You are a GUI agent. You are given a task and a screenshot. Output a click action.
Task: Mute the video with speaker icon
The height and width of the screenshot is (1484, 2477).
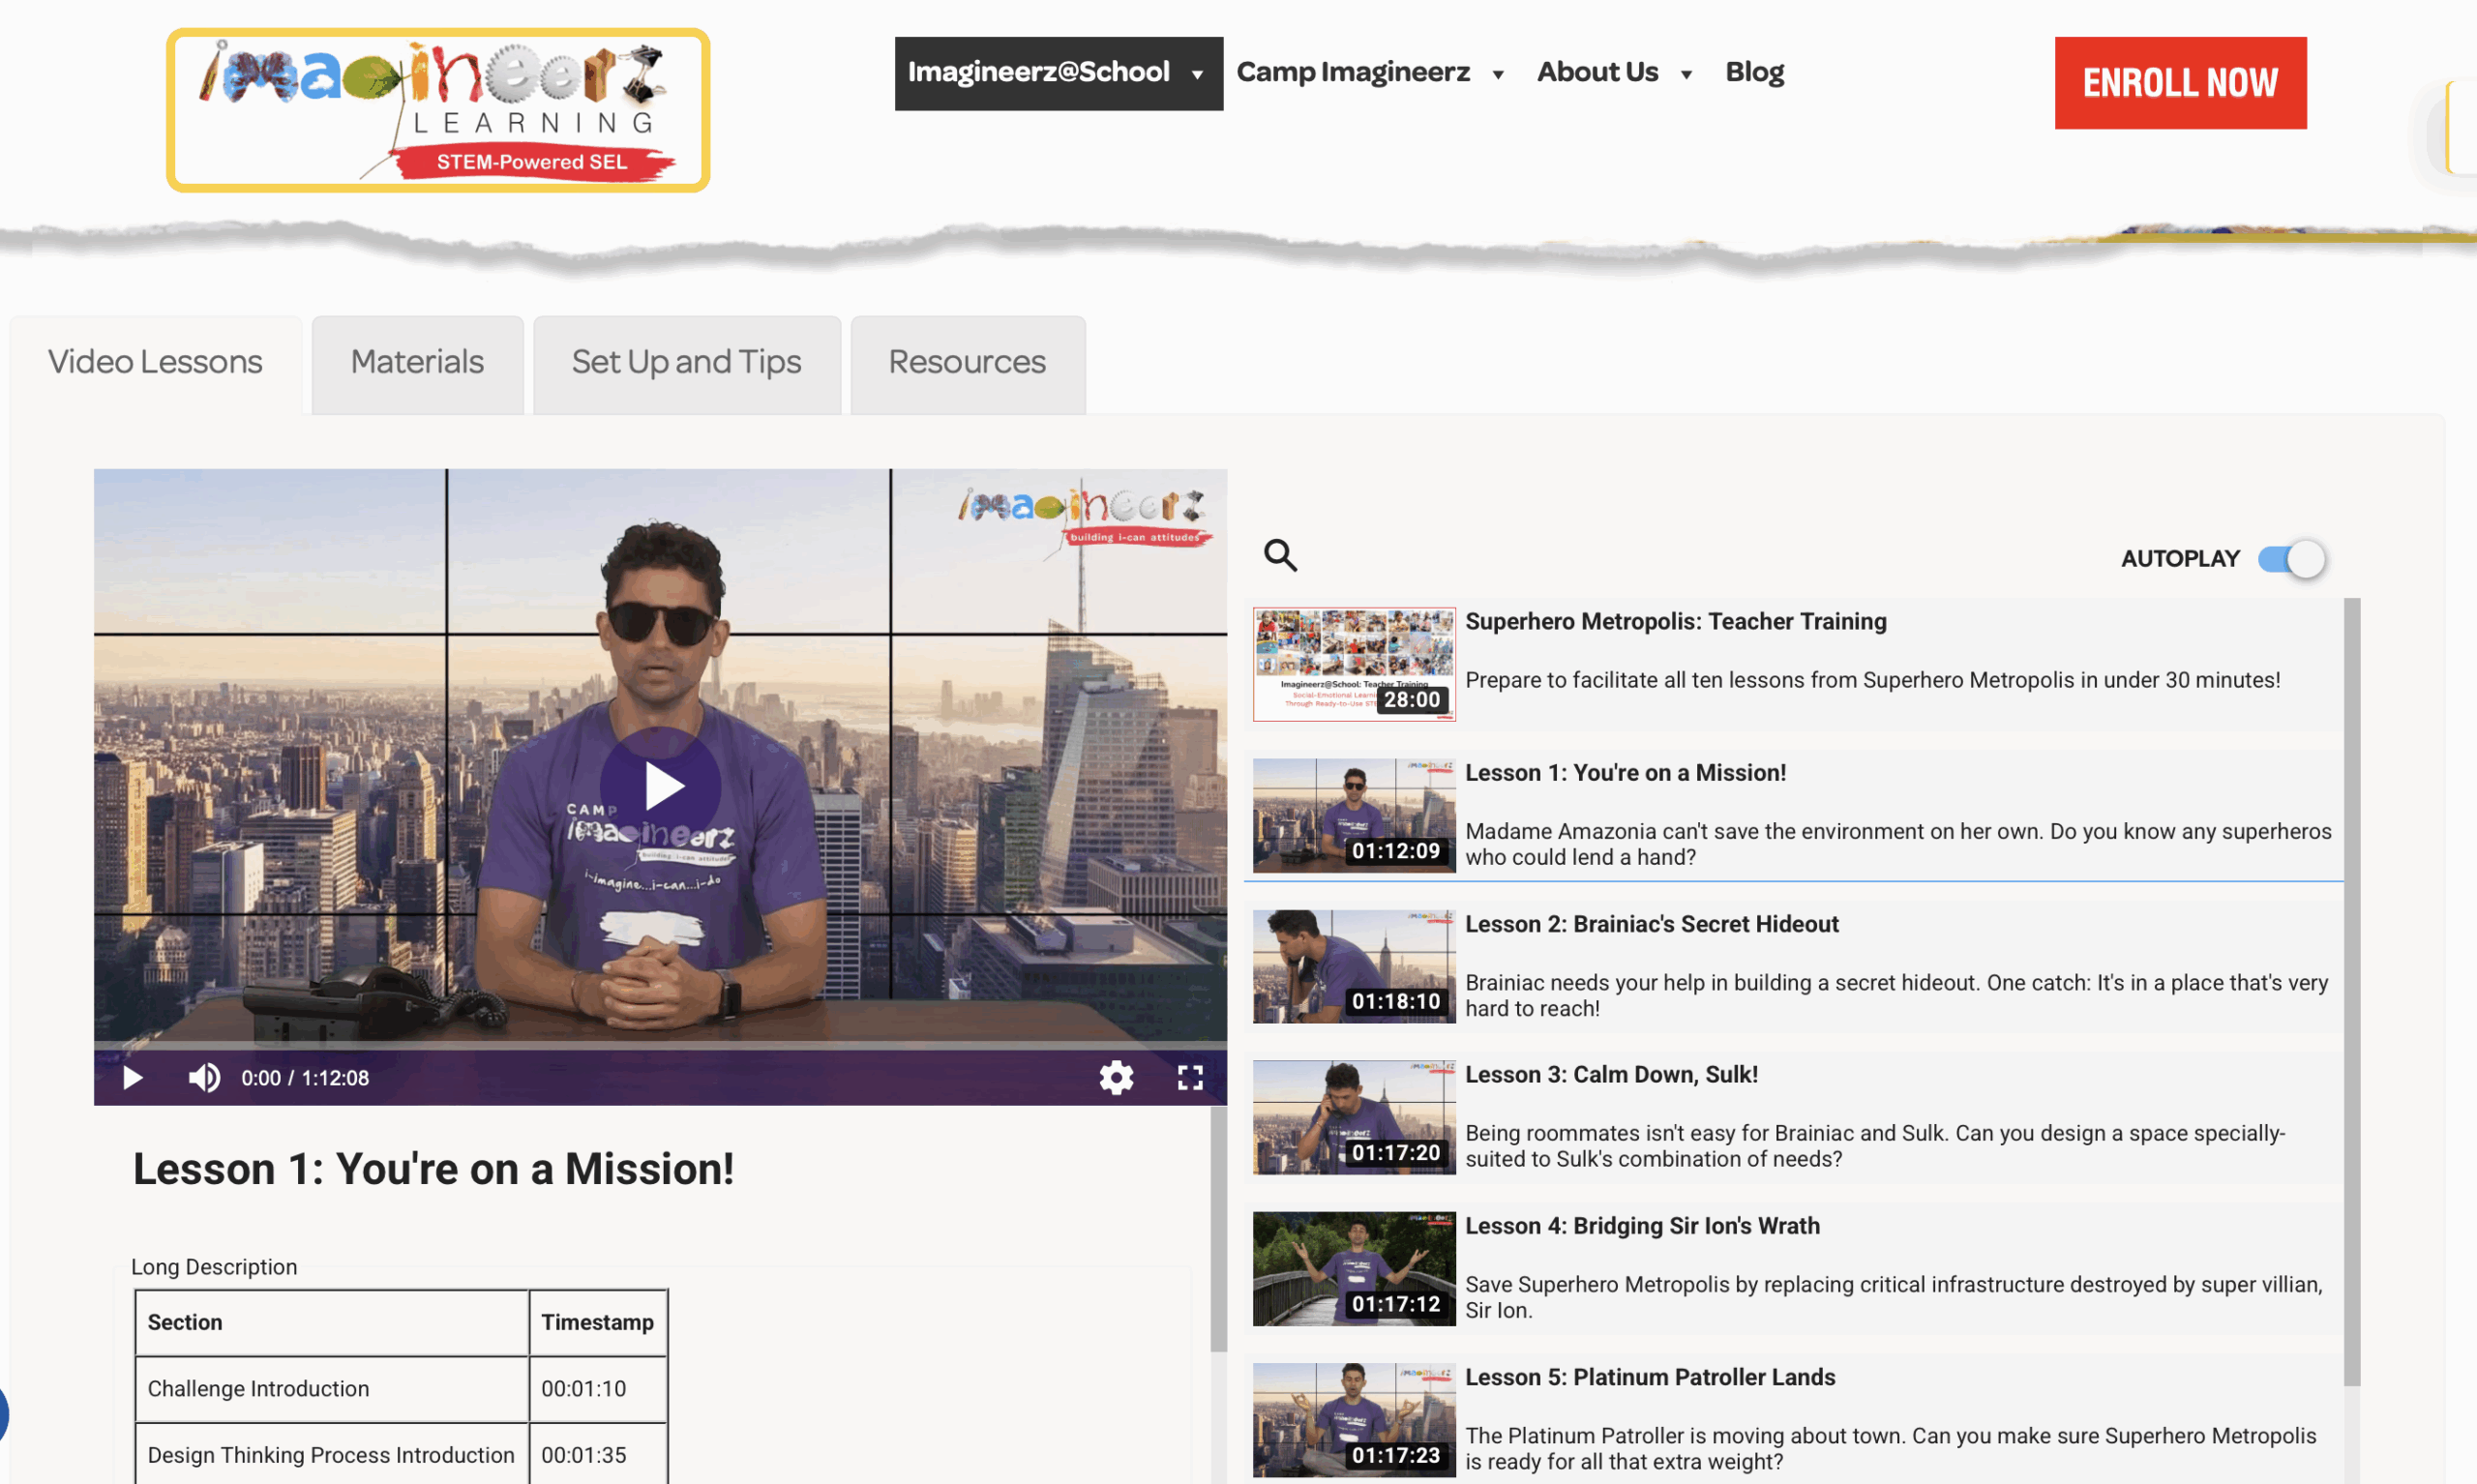click(204, 1077)
